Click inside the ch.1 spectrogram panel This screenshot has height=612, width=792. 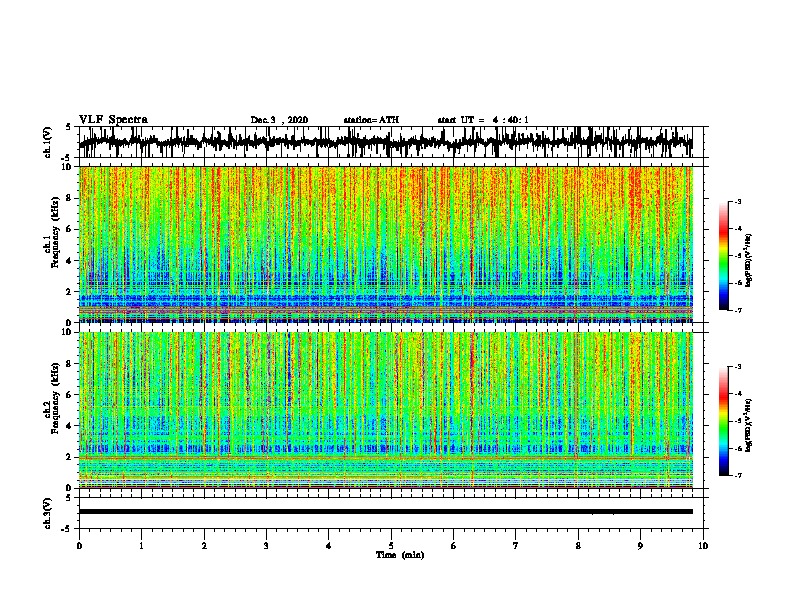point(385,244)
